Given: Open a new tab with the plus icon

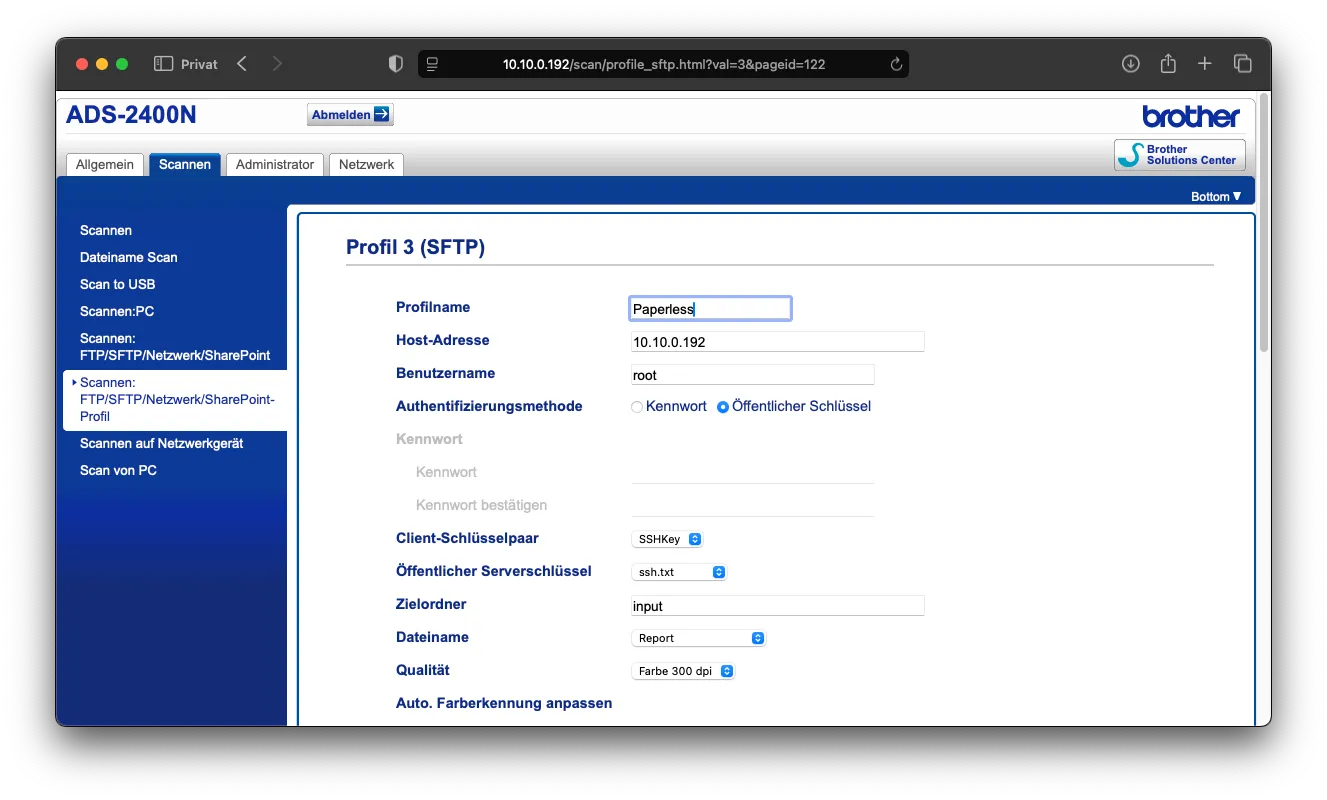Looking at the screenshot, I should [1204, 63].
